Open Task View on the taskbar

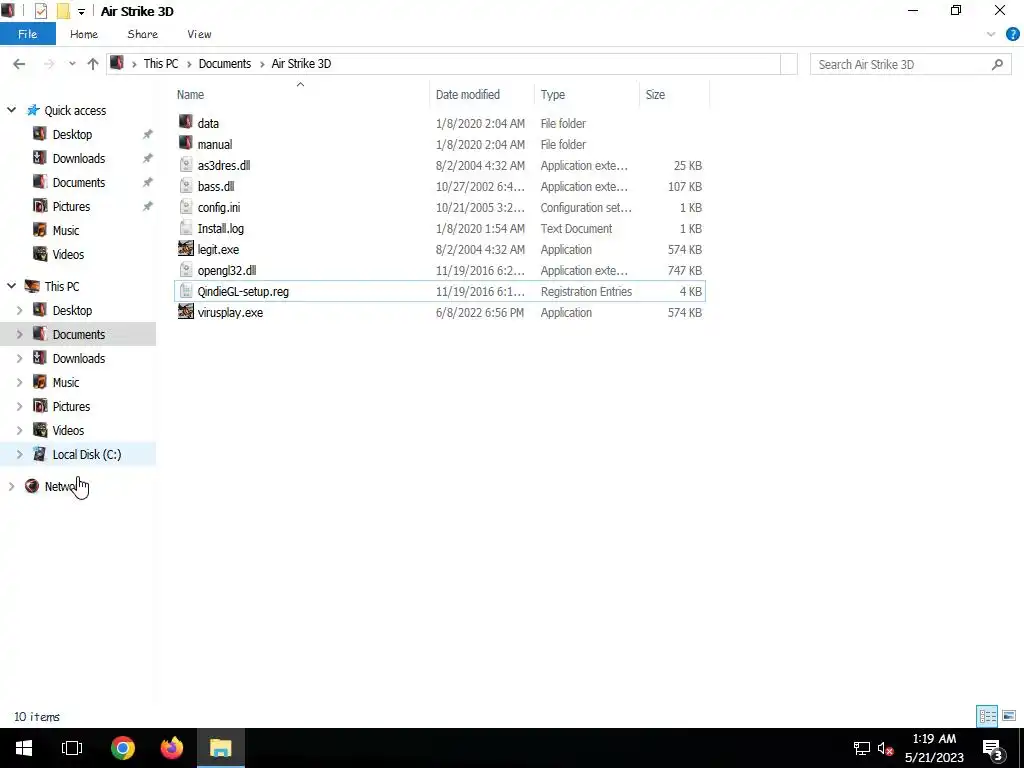[72, 748]
